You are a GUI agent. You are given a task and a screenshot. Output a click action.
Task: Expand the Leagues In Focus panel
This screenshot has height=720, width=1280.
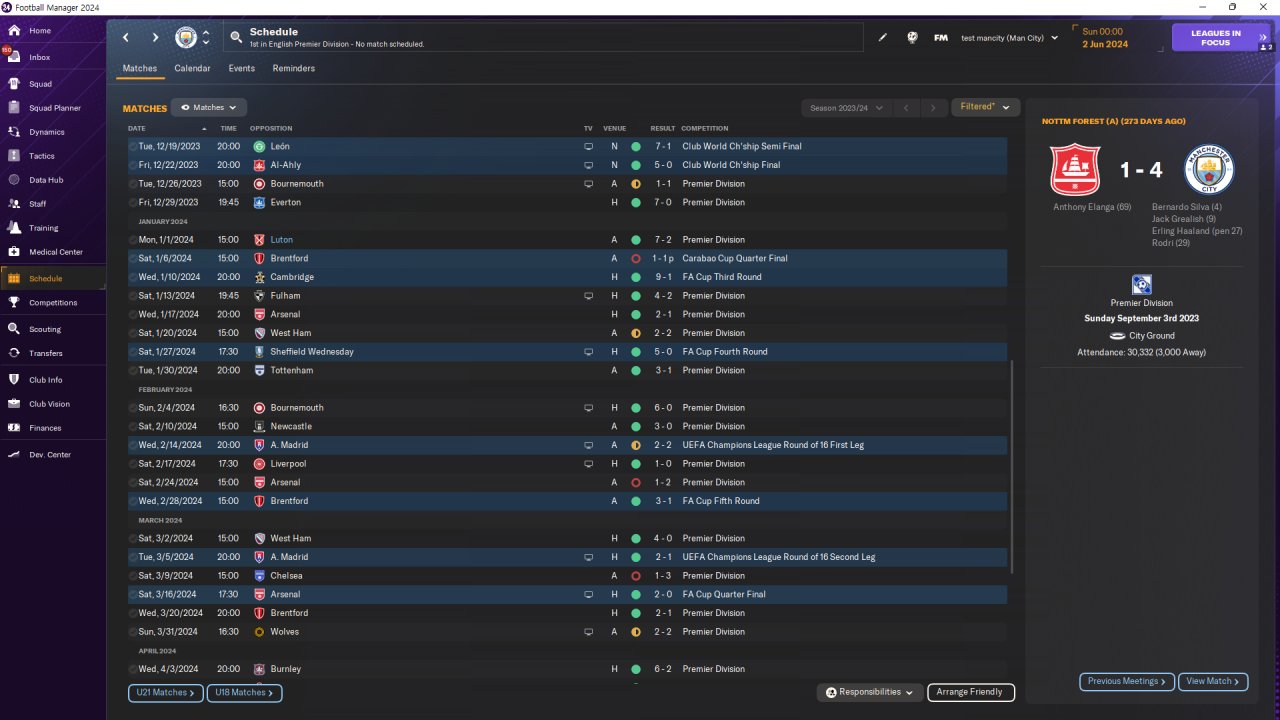pos(1223,38)
